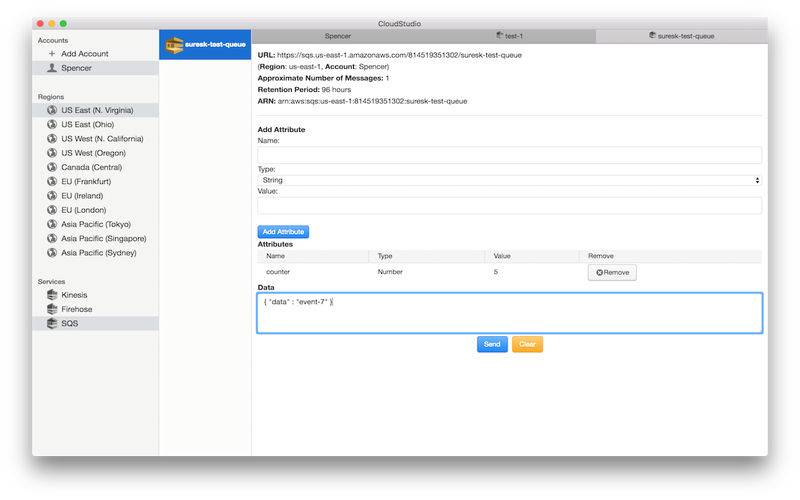Click the globe icon for Asia Pacific (Sydney)
The height and width of the screenshot is (500, 800).
pos(52,253)
